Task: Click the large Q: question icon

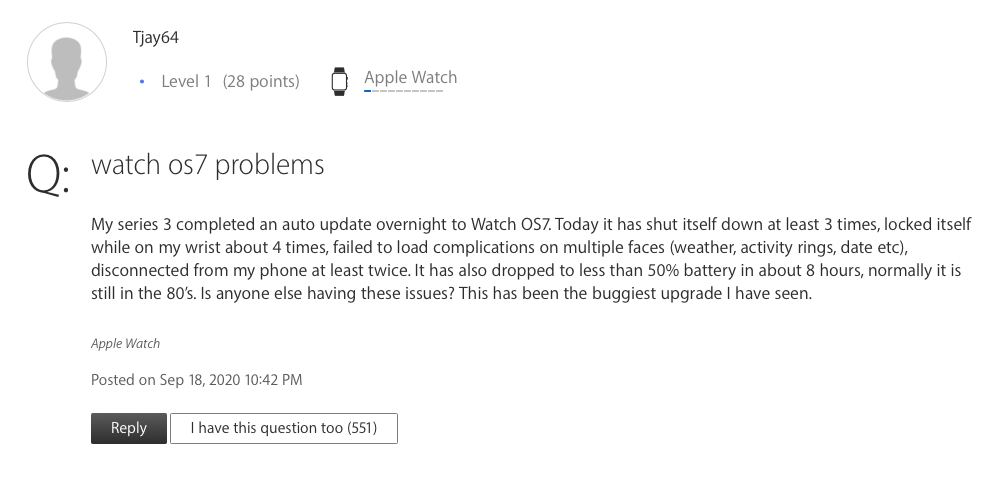Action: point(48,177)
